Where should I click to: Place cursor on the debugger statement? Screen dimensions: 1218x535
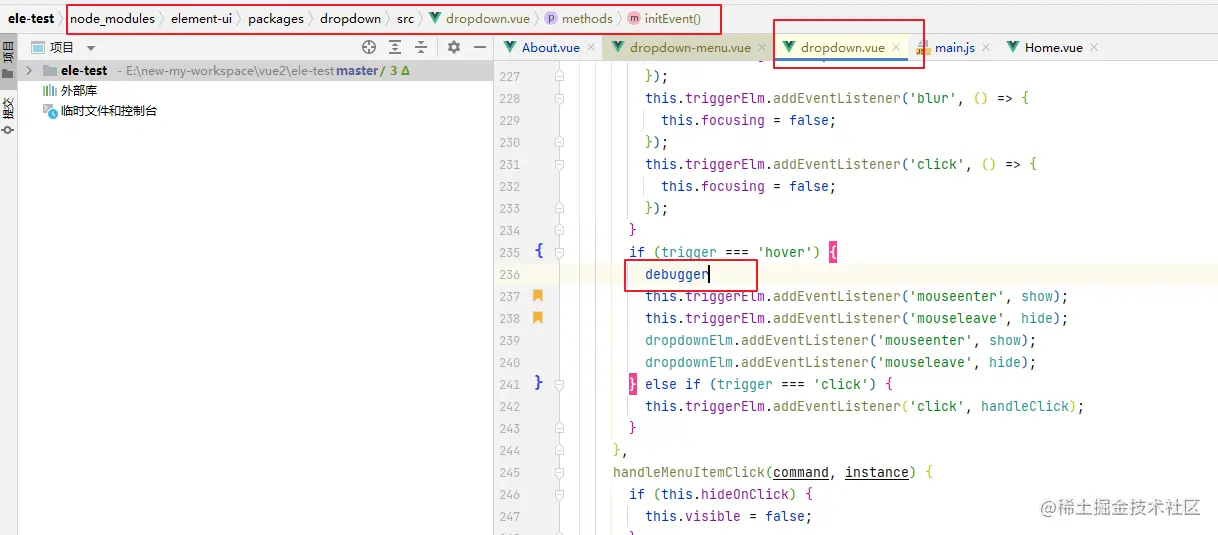tap(677, 274)
